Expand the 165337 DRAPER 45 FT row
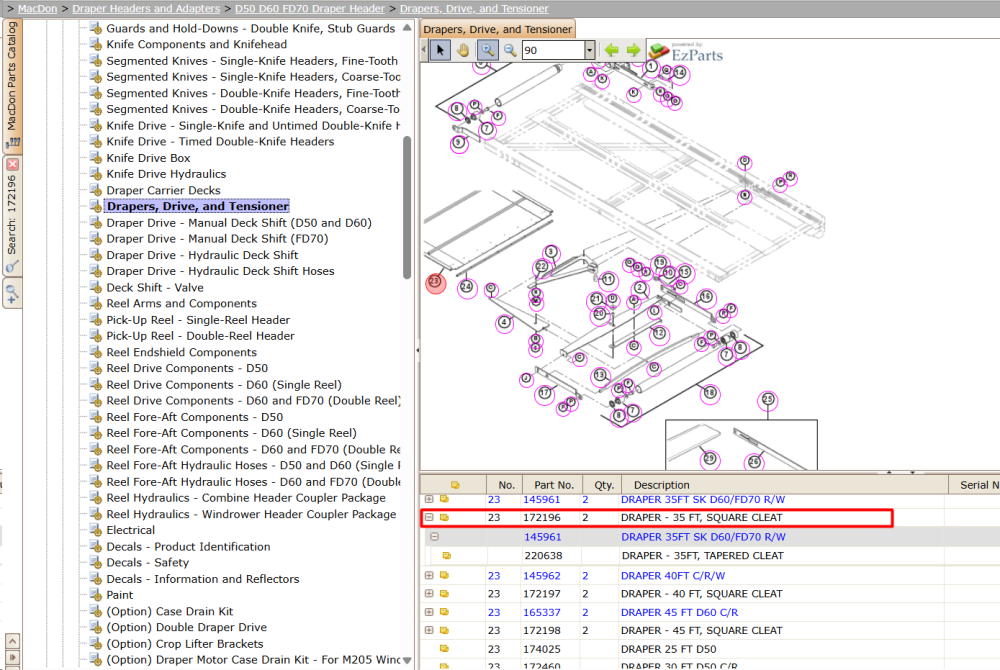Viewport: 1000px width, 670px height. (x=429, y=612)
